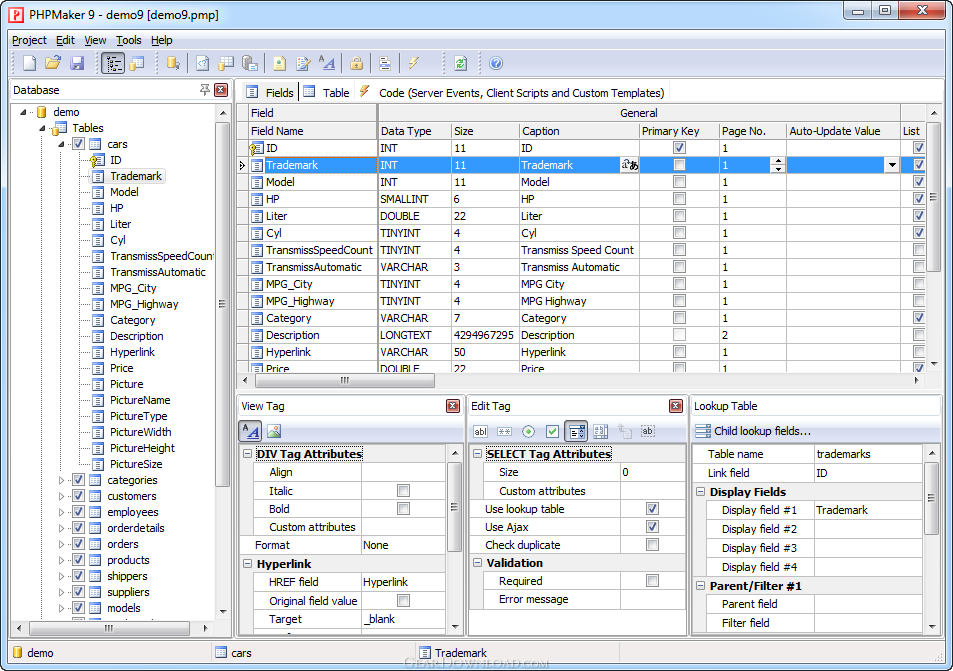Choose text area edit tag icon

click(x=600, y=432)
